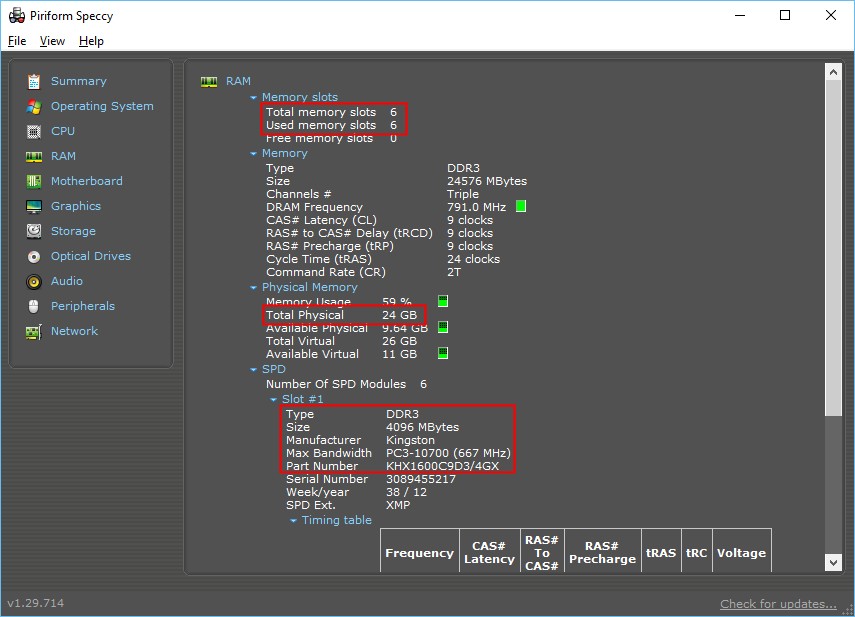Click the Available Physical graph icon
The height and width of the screenshot is (617, 855).
[x=443, y=327]
